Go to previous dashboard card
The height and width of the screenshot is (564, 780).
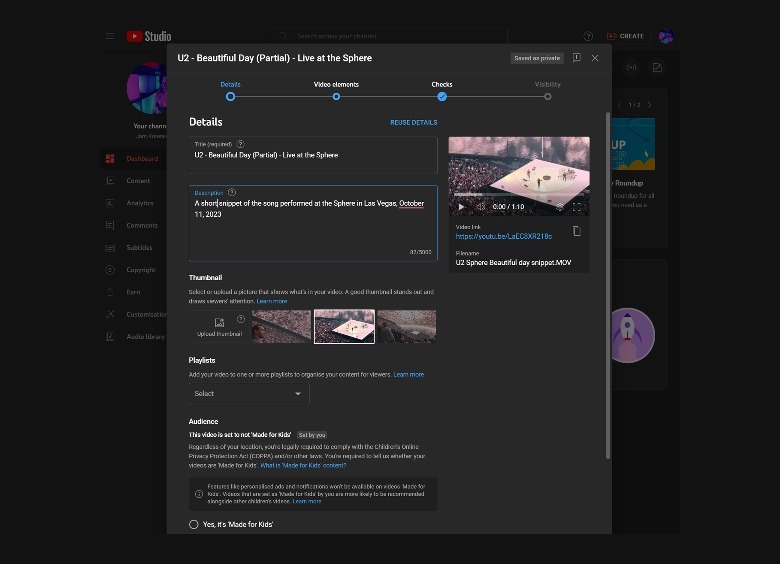(x=619, y=105)
